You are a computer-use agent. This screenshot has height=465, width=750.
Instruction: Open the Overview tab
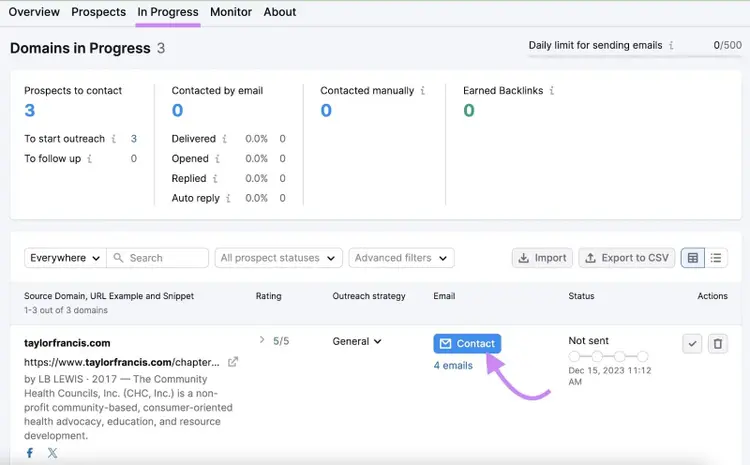coord(34,12)
